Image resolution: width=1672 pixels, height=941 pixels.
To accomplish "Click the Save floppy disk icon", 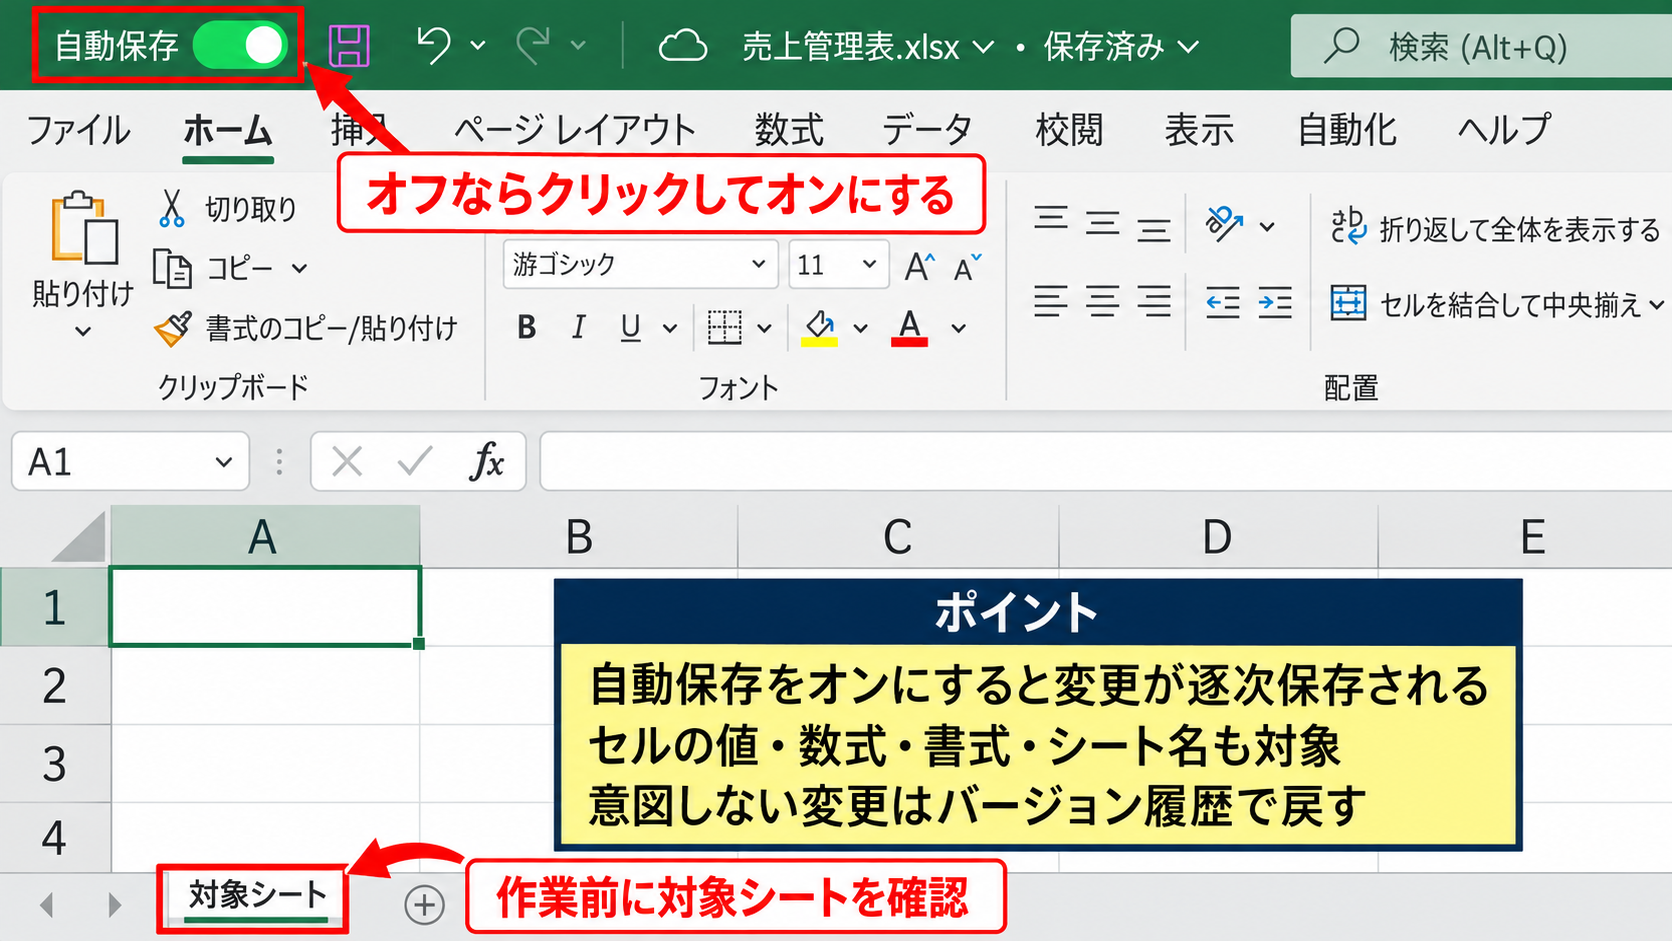I will coord(349,46).
